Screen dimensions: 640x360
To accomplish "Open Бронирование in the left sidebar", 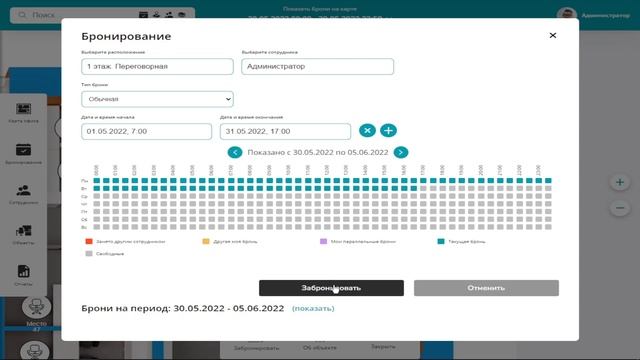I will [23, 153].
